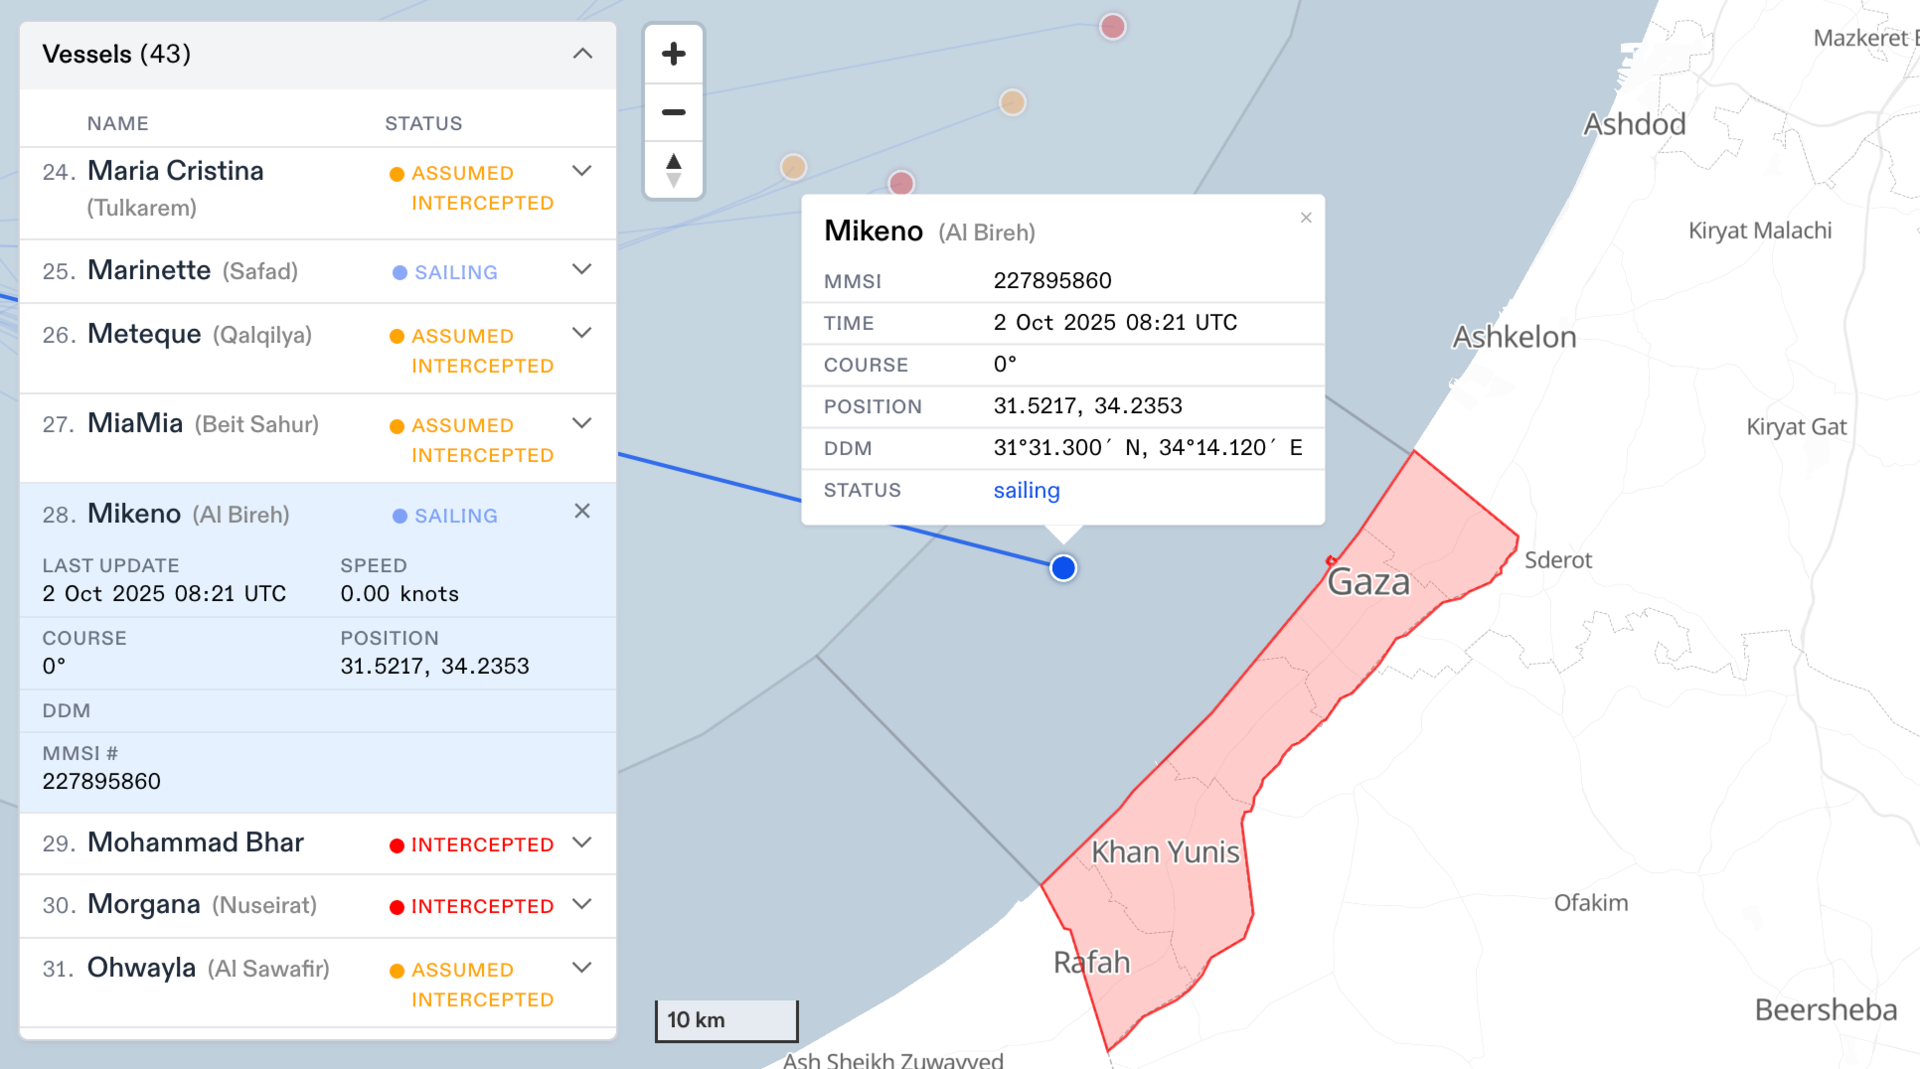Zoom in on the map
The image size is (1920, 1069).
tap(673, 54)
